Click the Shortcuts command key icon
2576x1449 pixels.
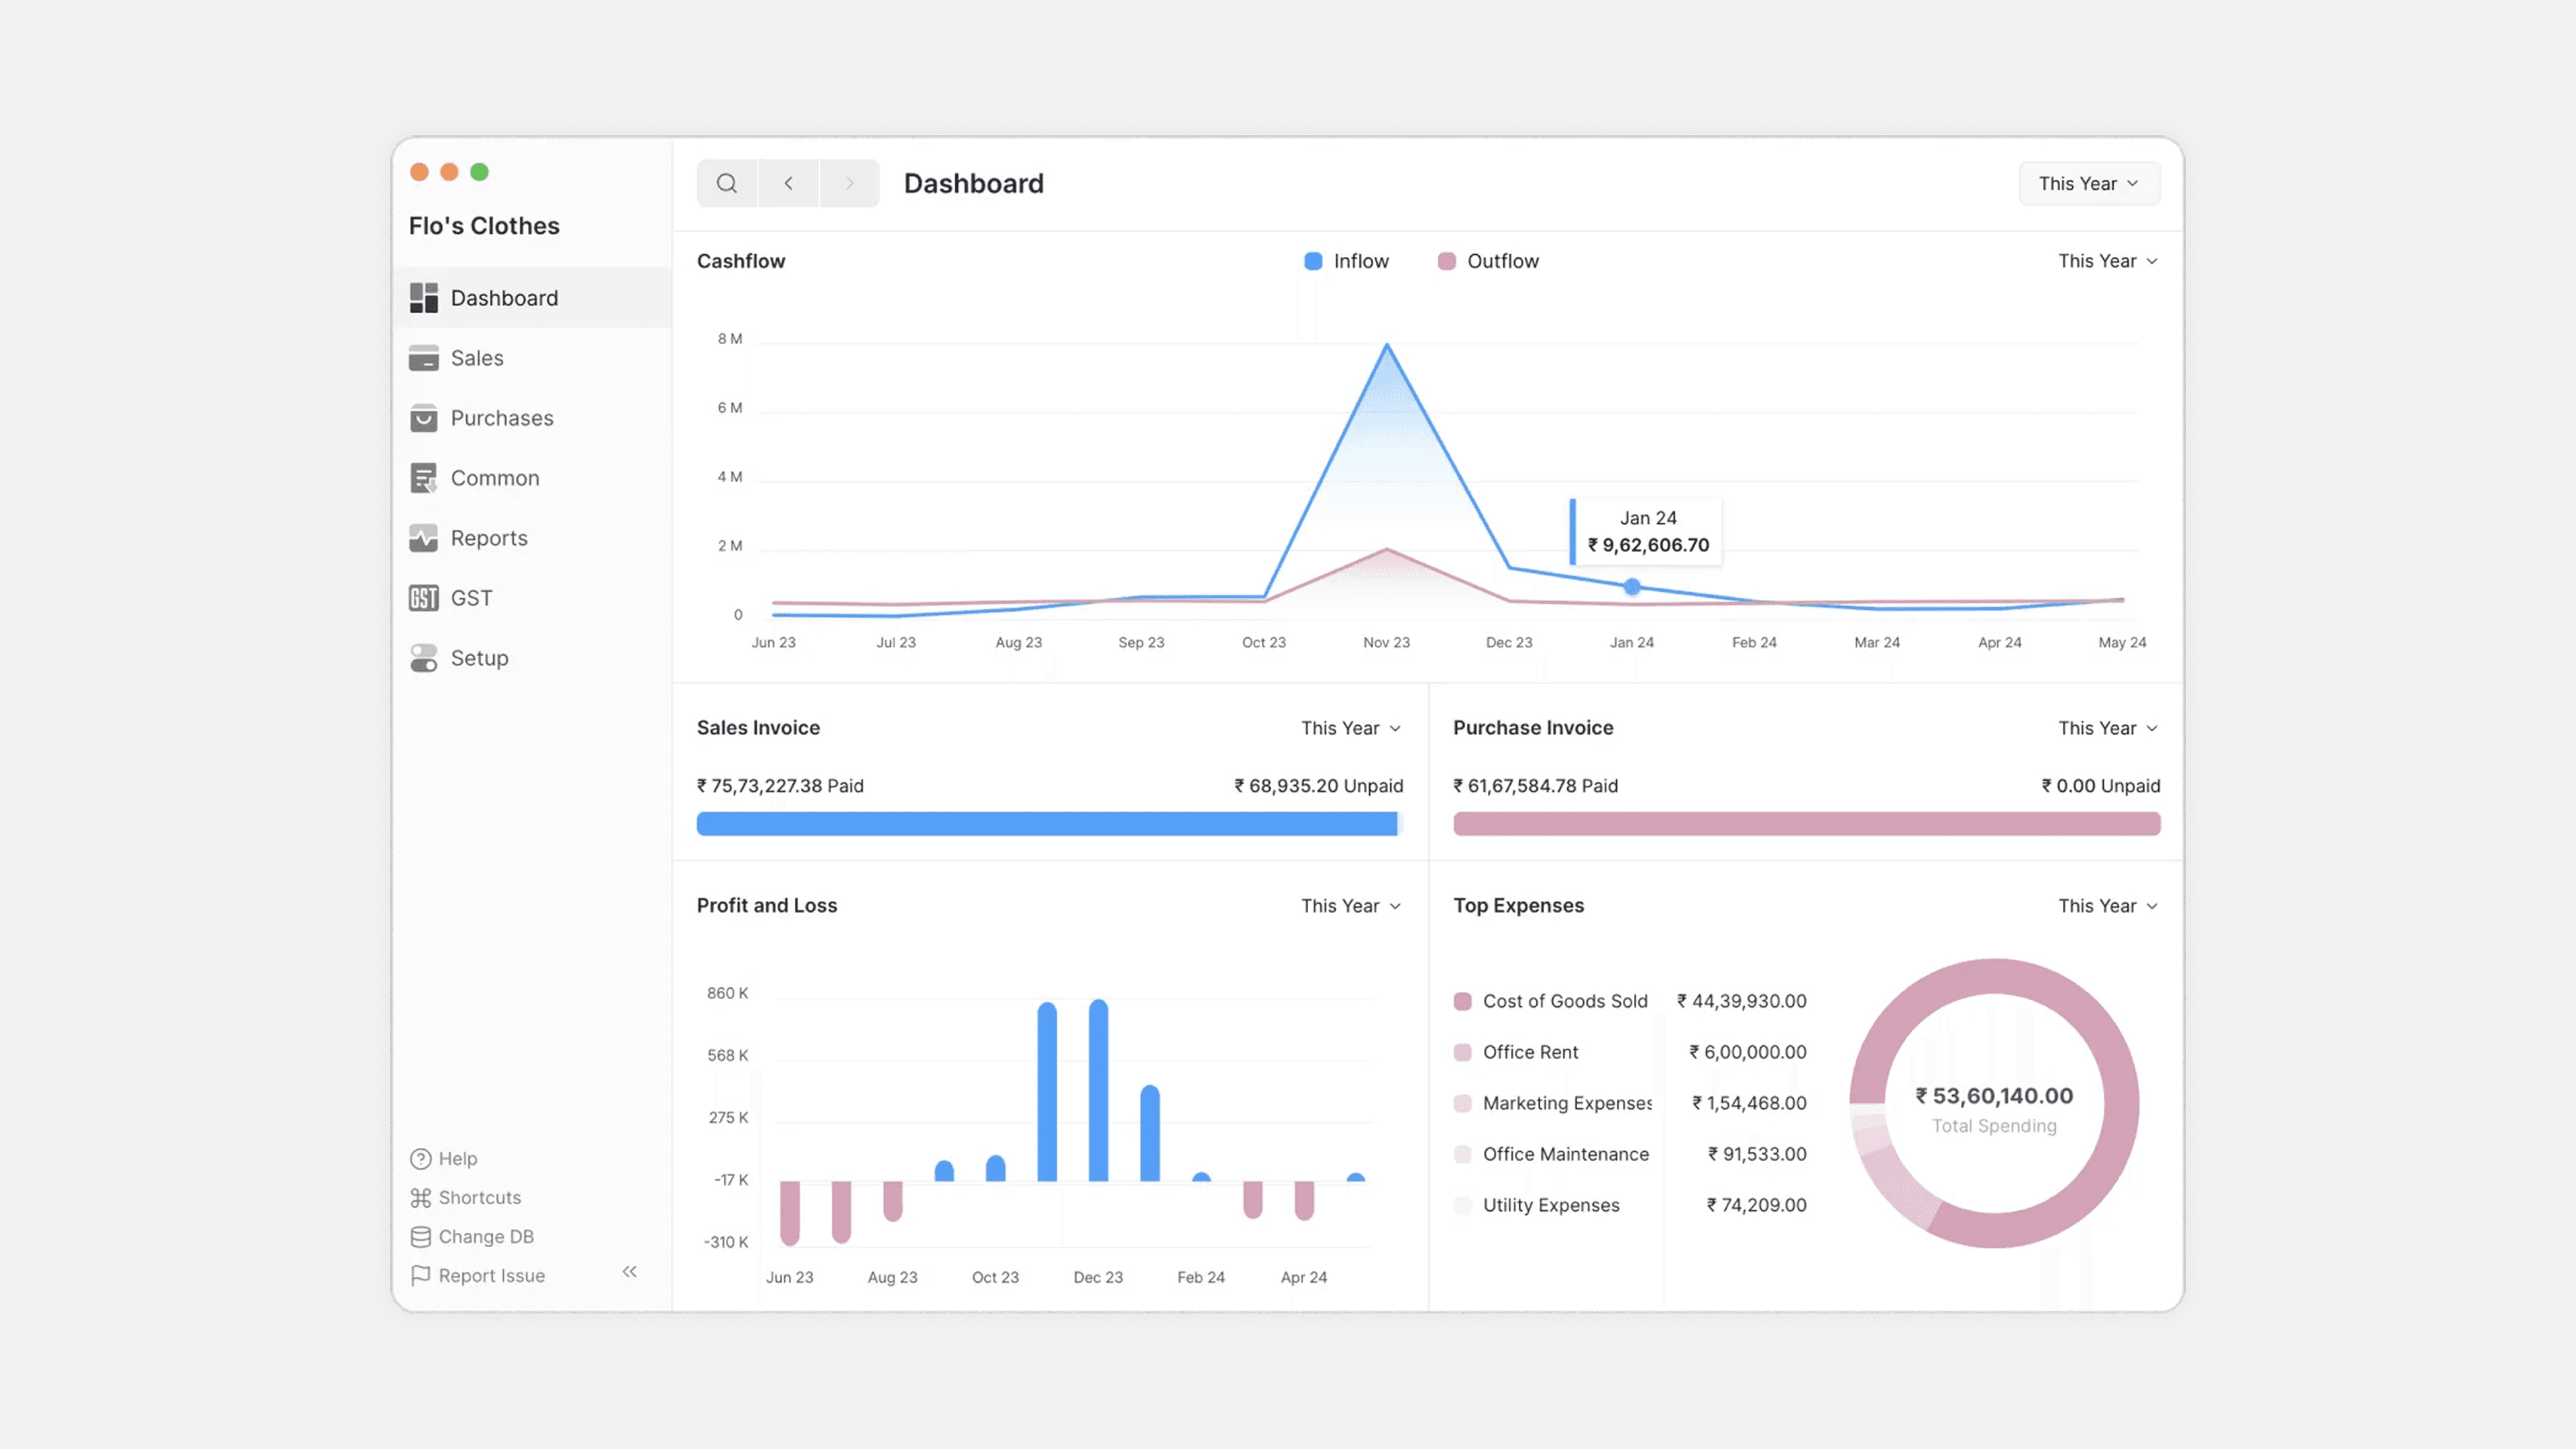click(421, 1198)
